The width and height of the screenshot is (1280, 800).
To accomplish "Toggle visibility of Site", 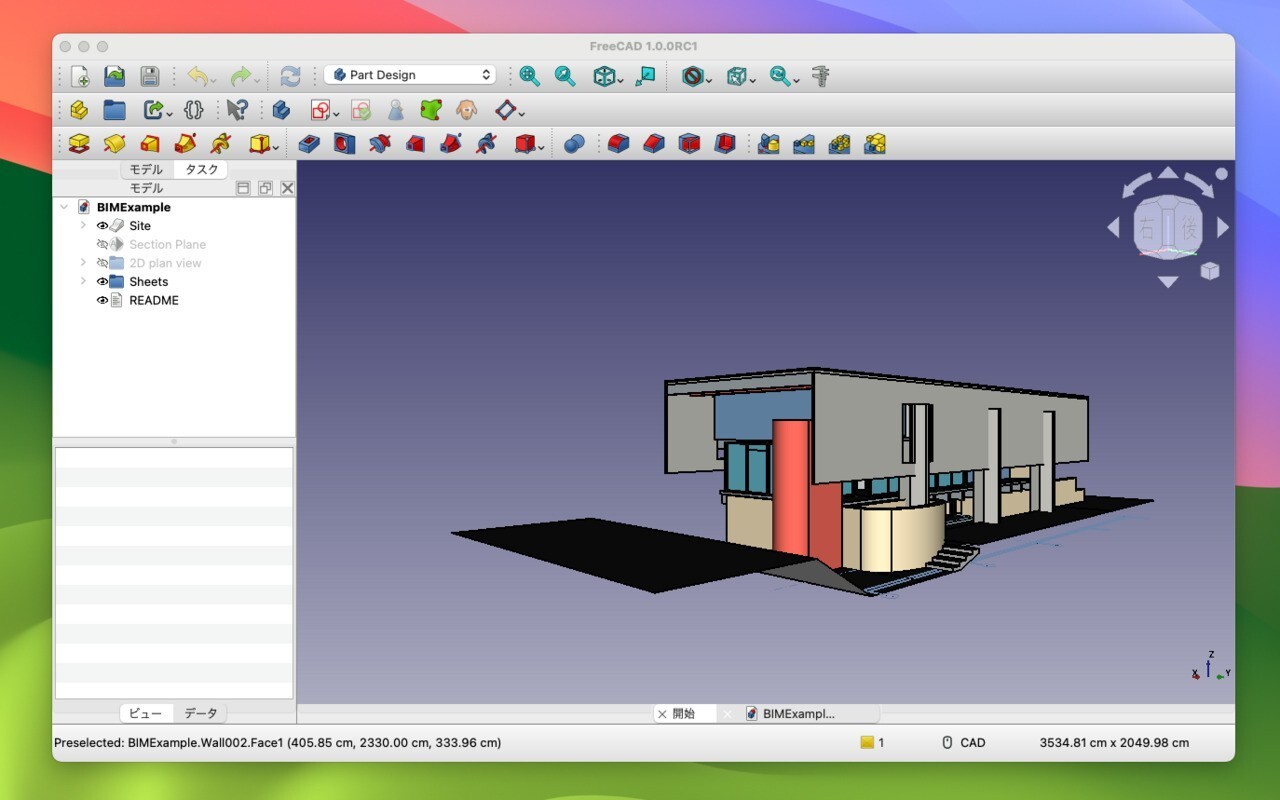I will [x=102, y=226].
